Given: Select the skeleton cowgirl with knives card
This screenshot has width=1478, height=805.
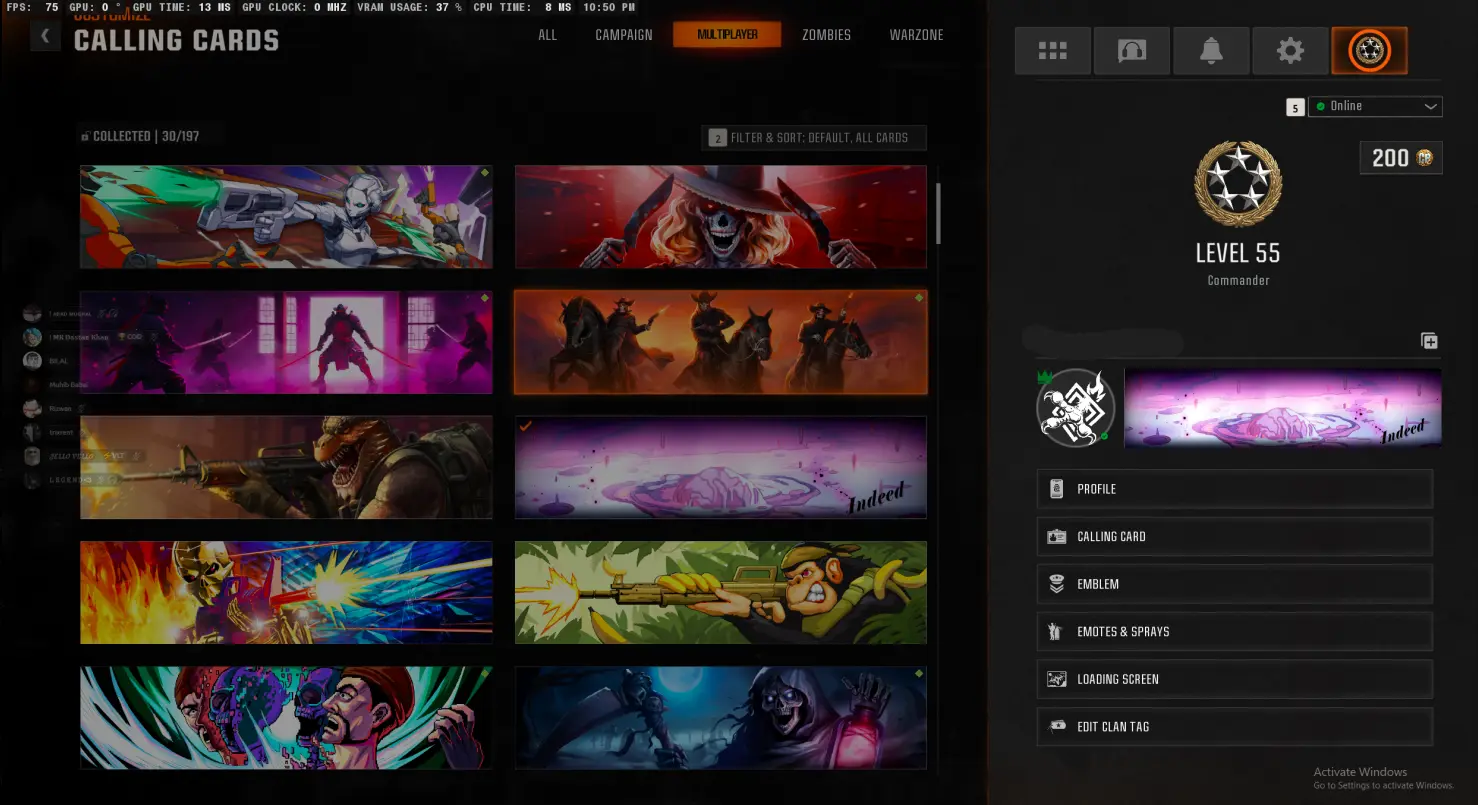Looking at the screenshot, I should tap(721, 217).
